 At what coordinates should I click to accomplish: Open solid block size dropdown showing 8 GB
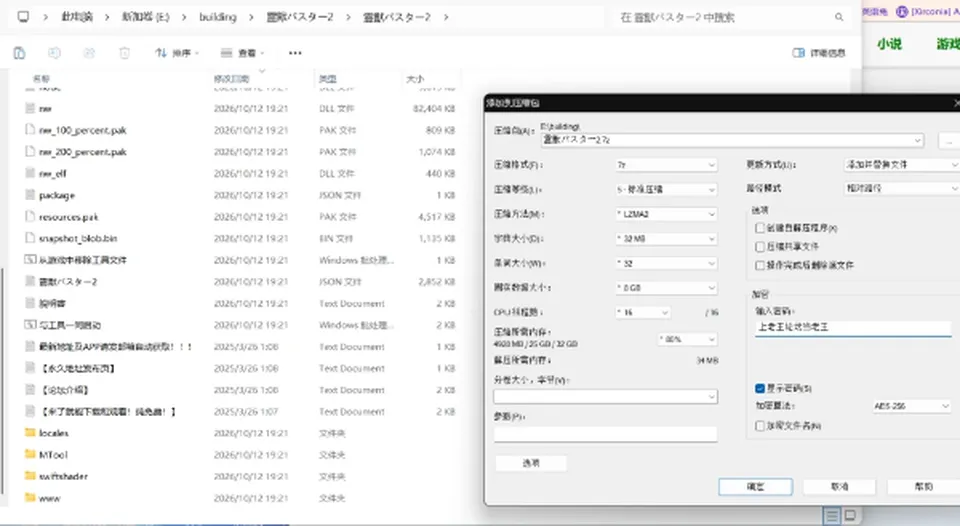[666, 288]
